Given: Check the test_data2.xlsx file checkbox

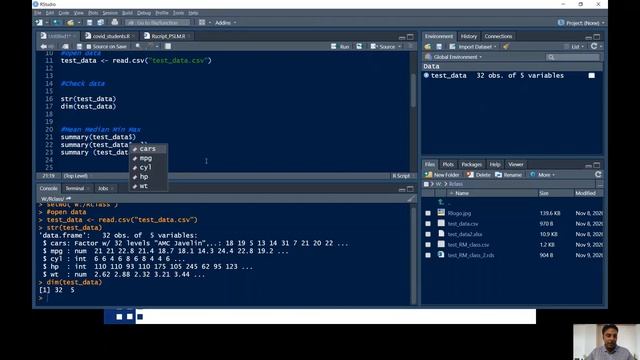Looking at the screenshot, I should 428,234.
